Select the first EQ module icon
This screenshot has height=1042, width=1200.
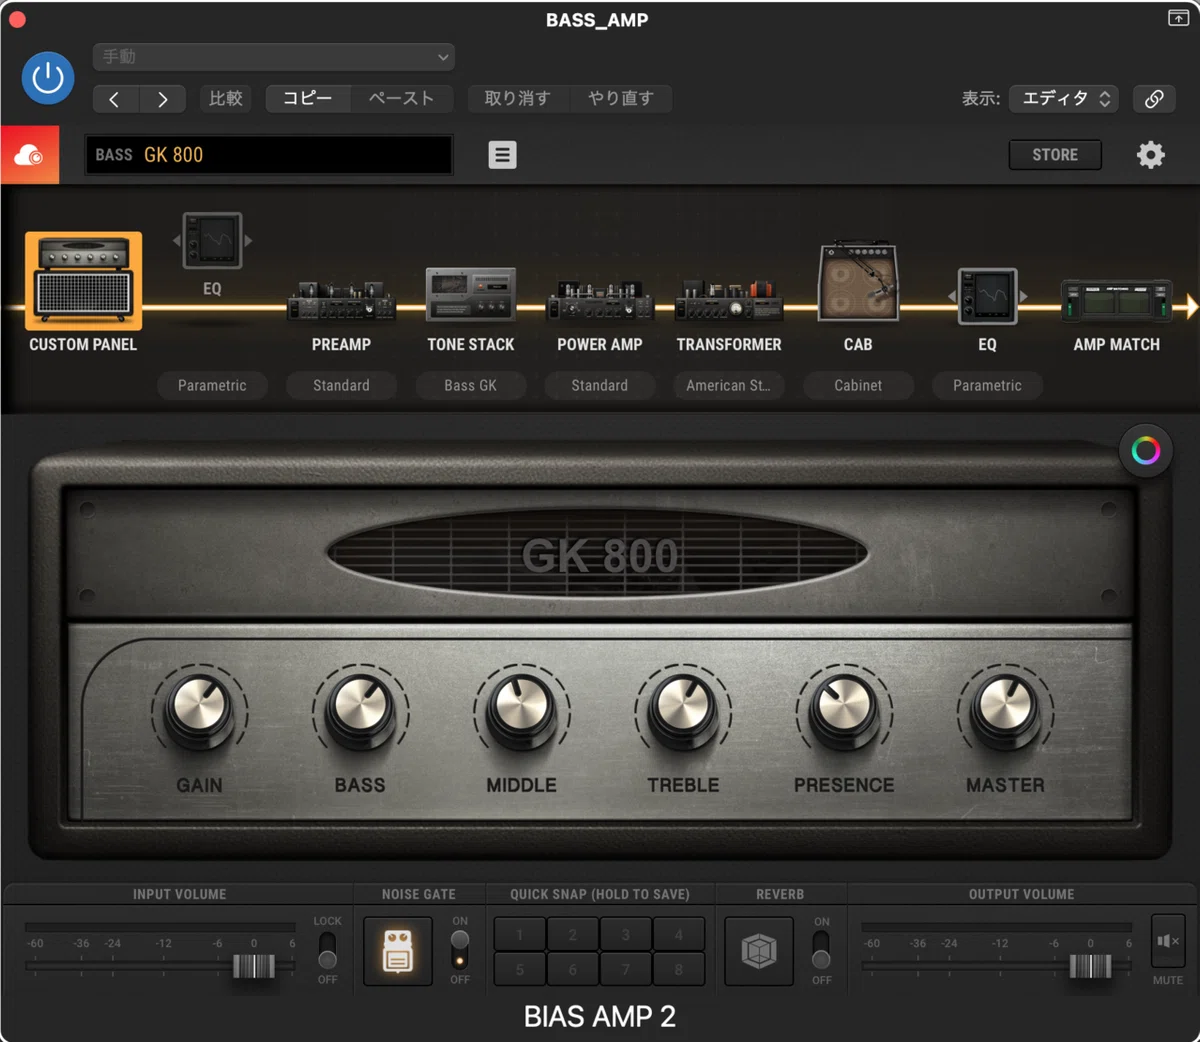point(212,241)
